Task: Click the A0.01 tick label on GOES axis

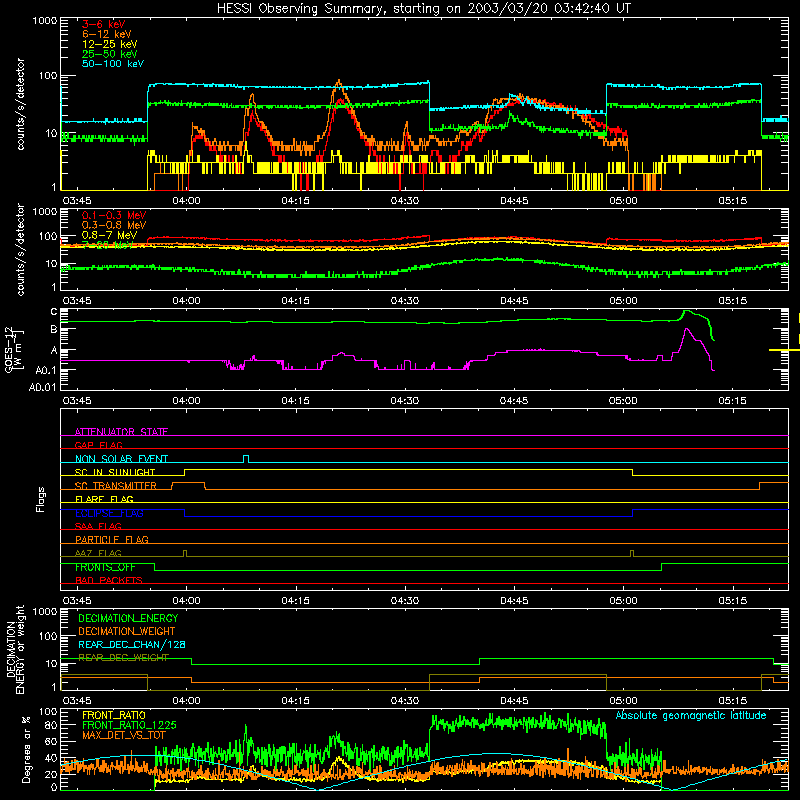Action: coord(43,387)
